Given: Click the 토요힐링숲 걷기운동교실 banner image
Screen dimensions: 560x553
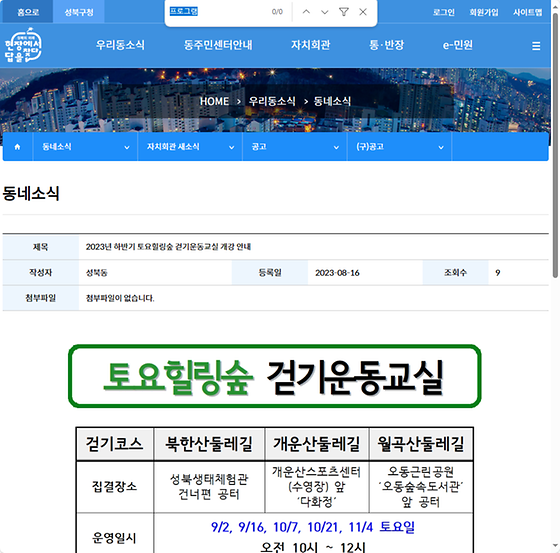Looking at the screenshot, I should tap(275, 376).
